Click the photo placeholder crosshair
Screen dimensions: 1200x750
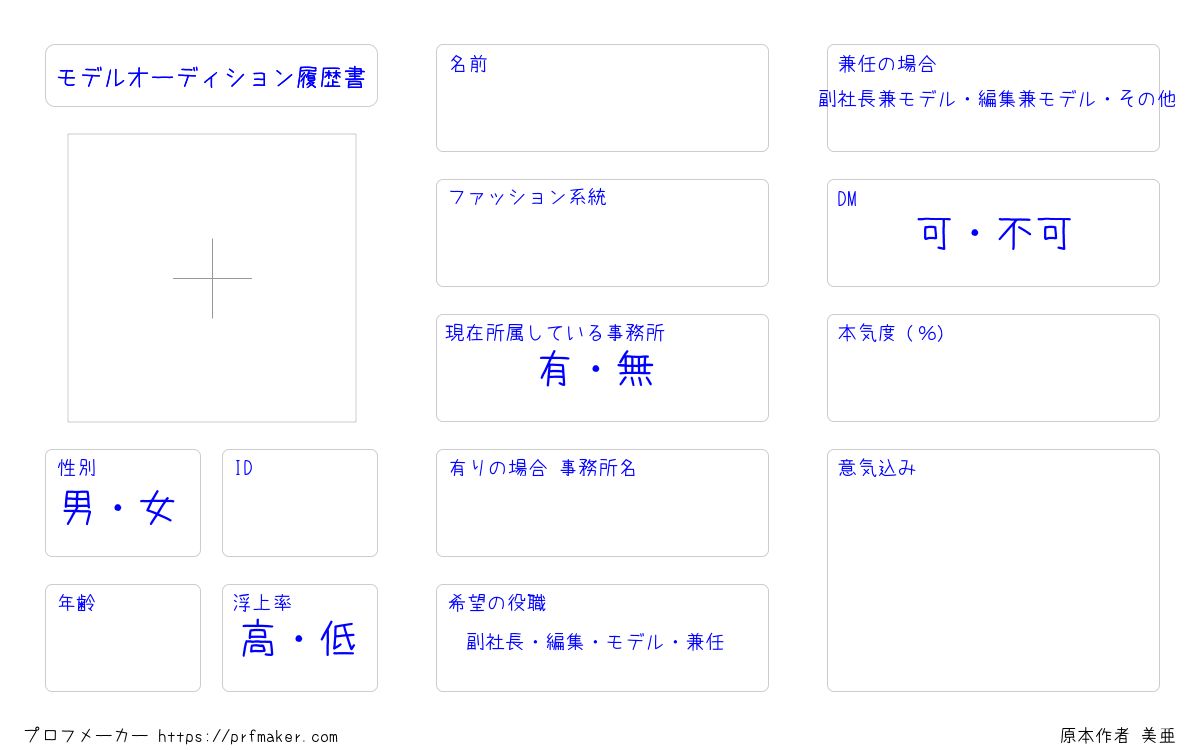point(212,278)
